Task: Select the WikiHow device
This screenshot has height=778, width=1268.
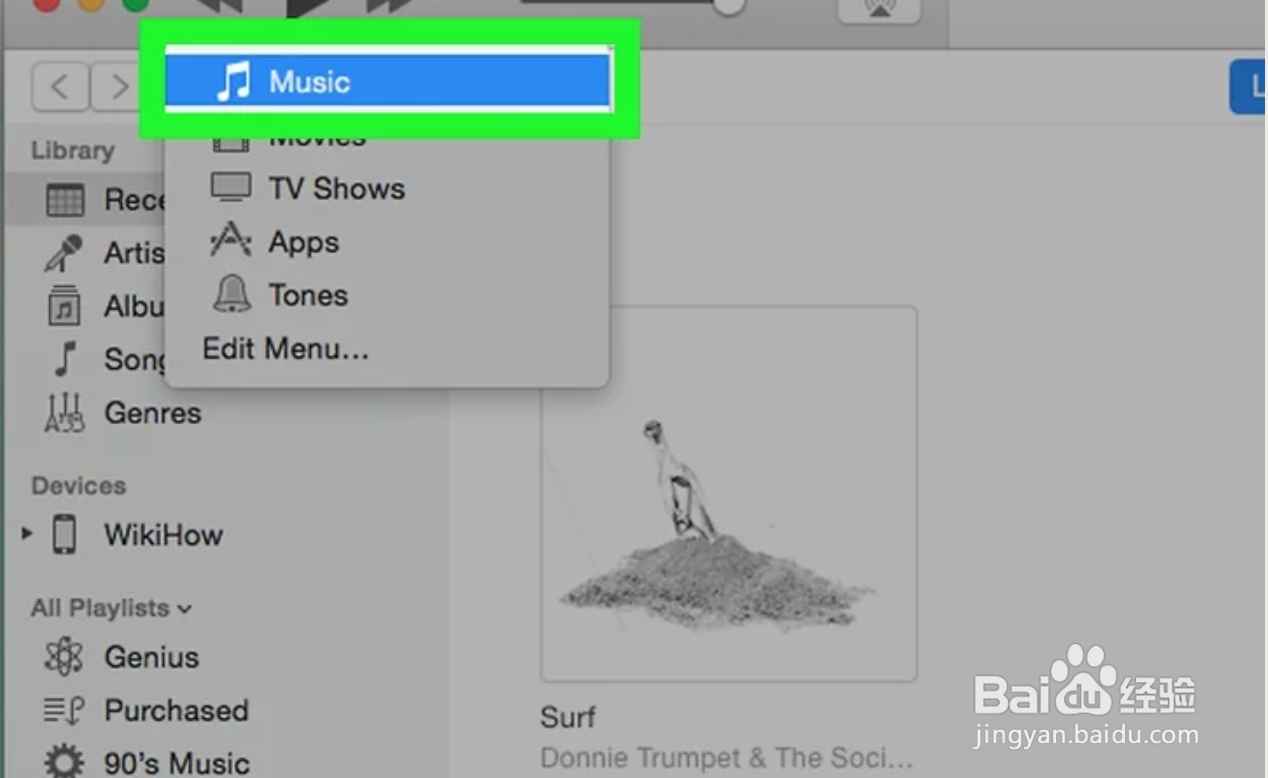Action: pyautogui.click(x=163, y=535)
